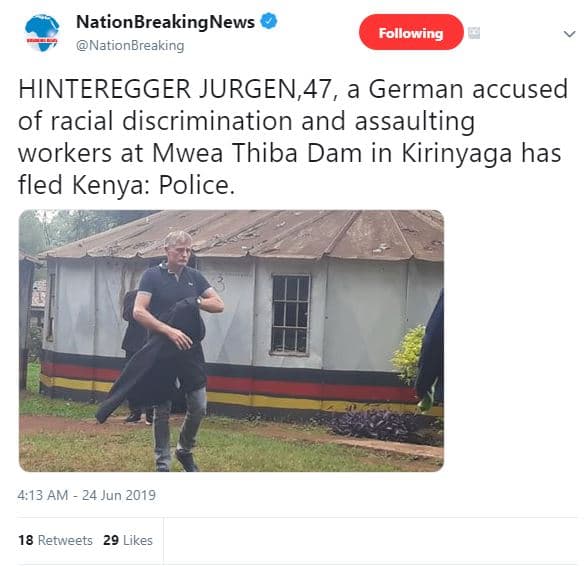Open the tweet options chevron menu

pyautogui.click(x=569, y=34)
